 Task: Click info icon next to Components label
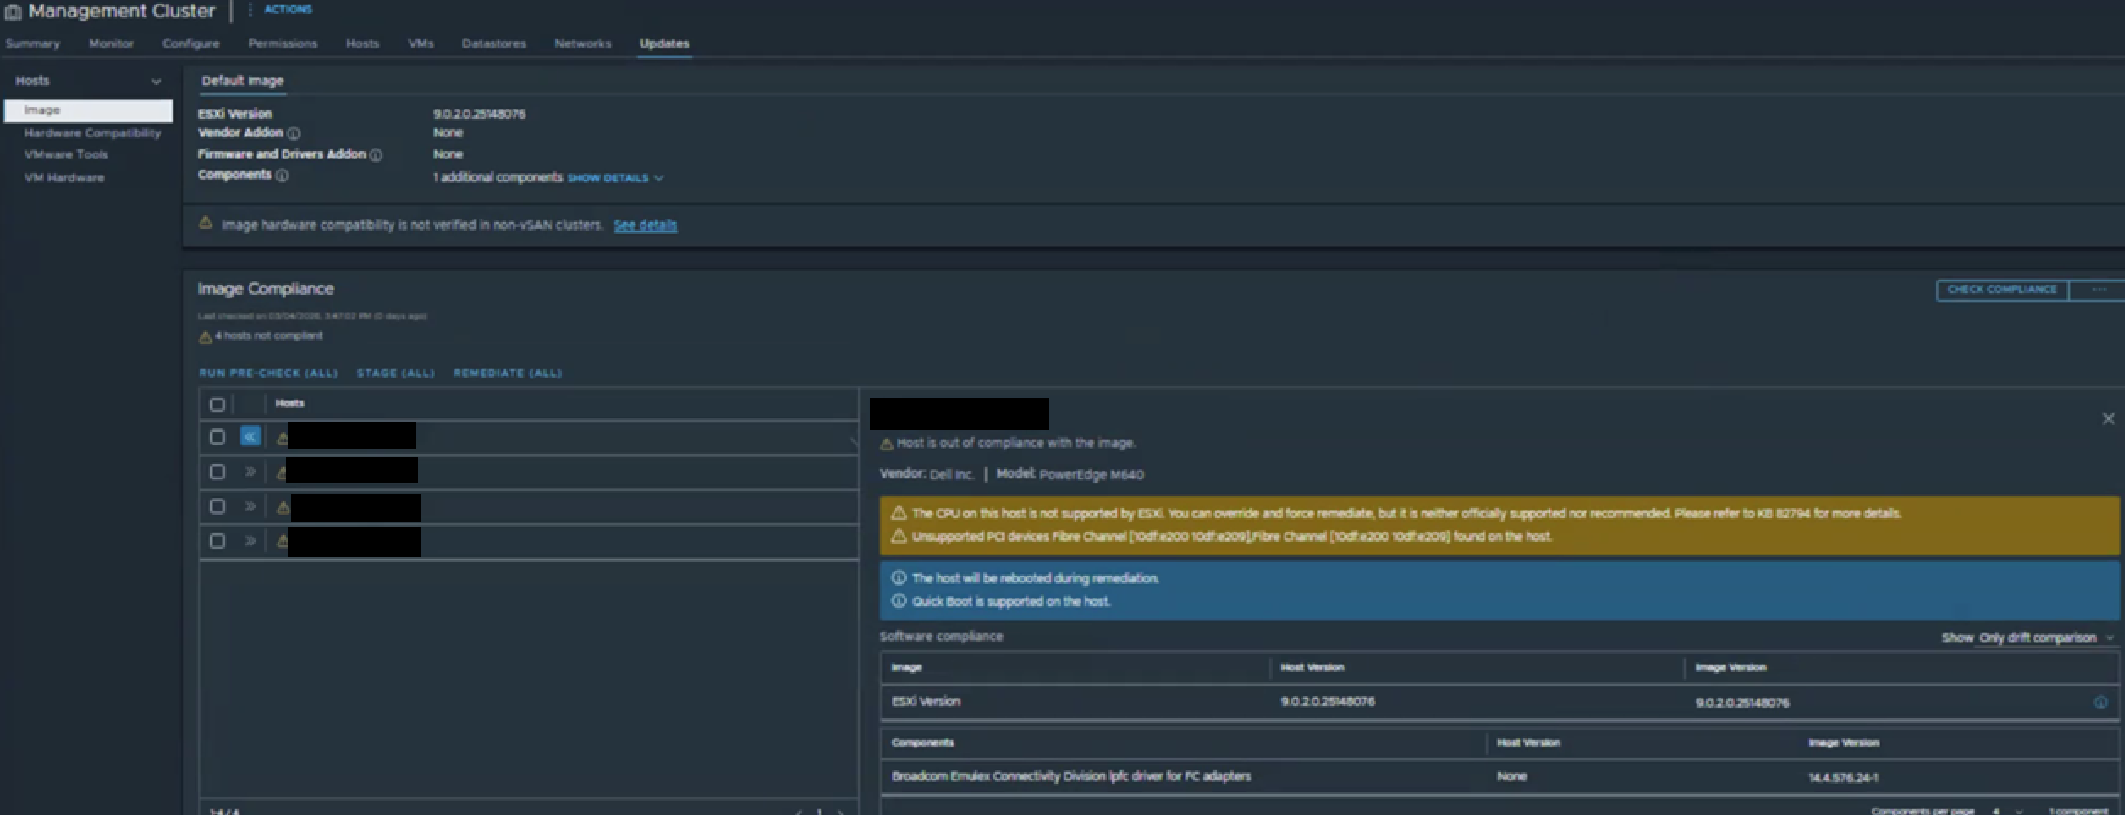[282, 176]
